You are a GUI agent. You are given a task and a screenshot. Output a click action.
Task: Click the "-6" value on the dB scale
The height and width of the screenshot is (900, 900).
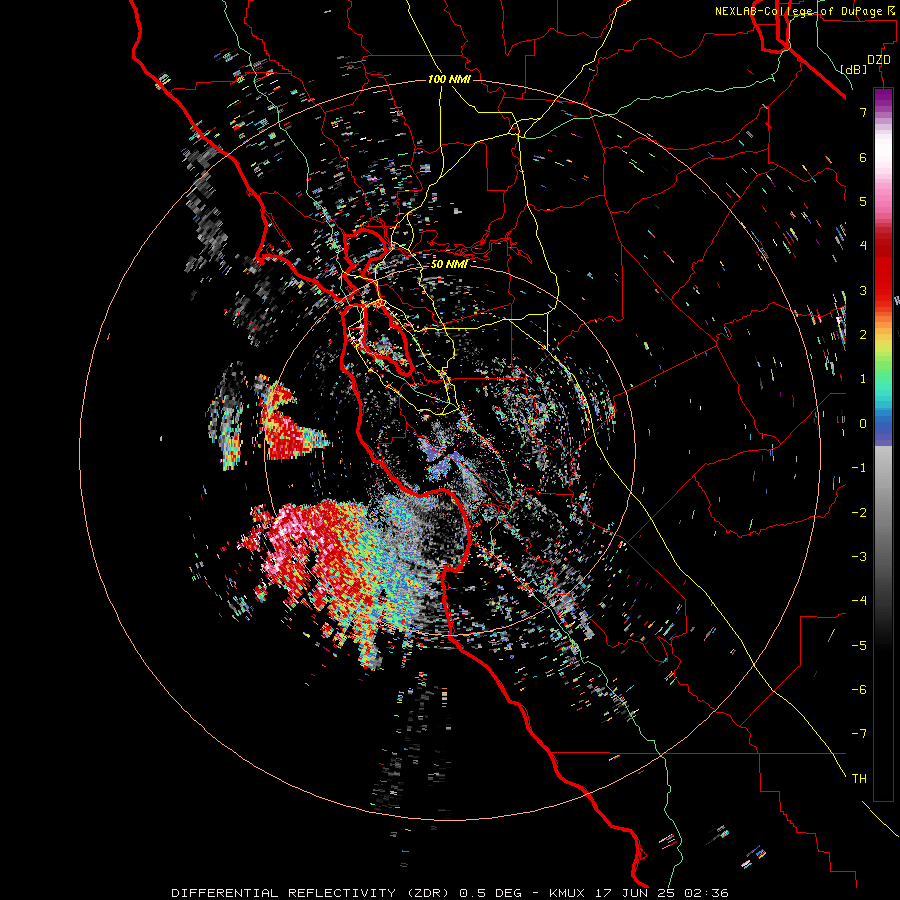[859, 690]
